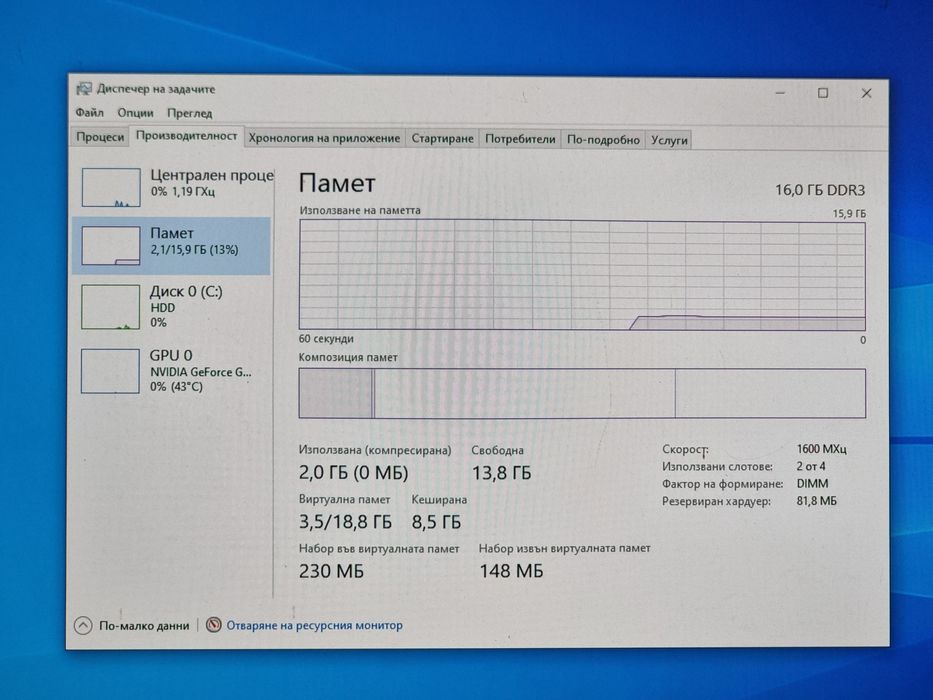
Task: Click the 2,1/15,9 ГБ (13%) sidebar text
Action: (x=194, y=250)
